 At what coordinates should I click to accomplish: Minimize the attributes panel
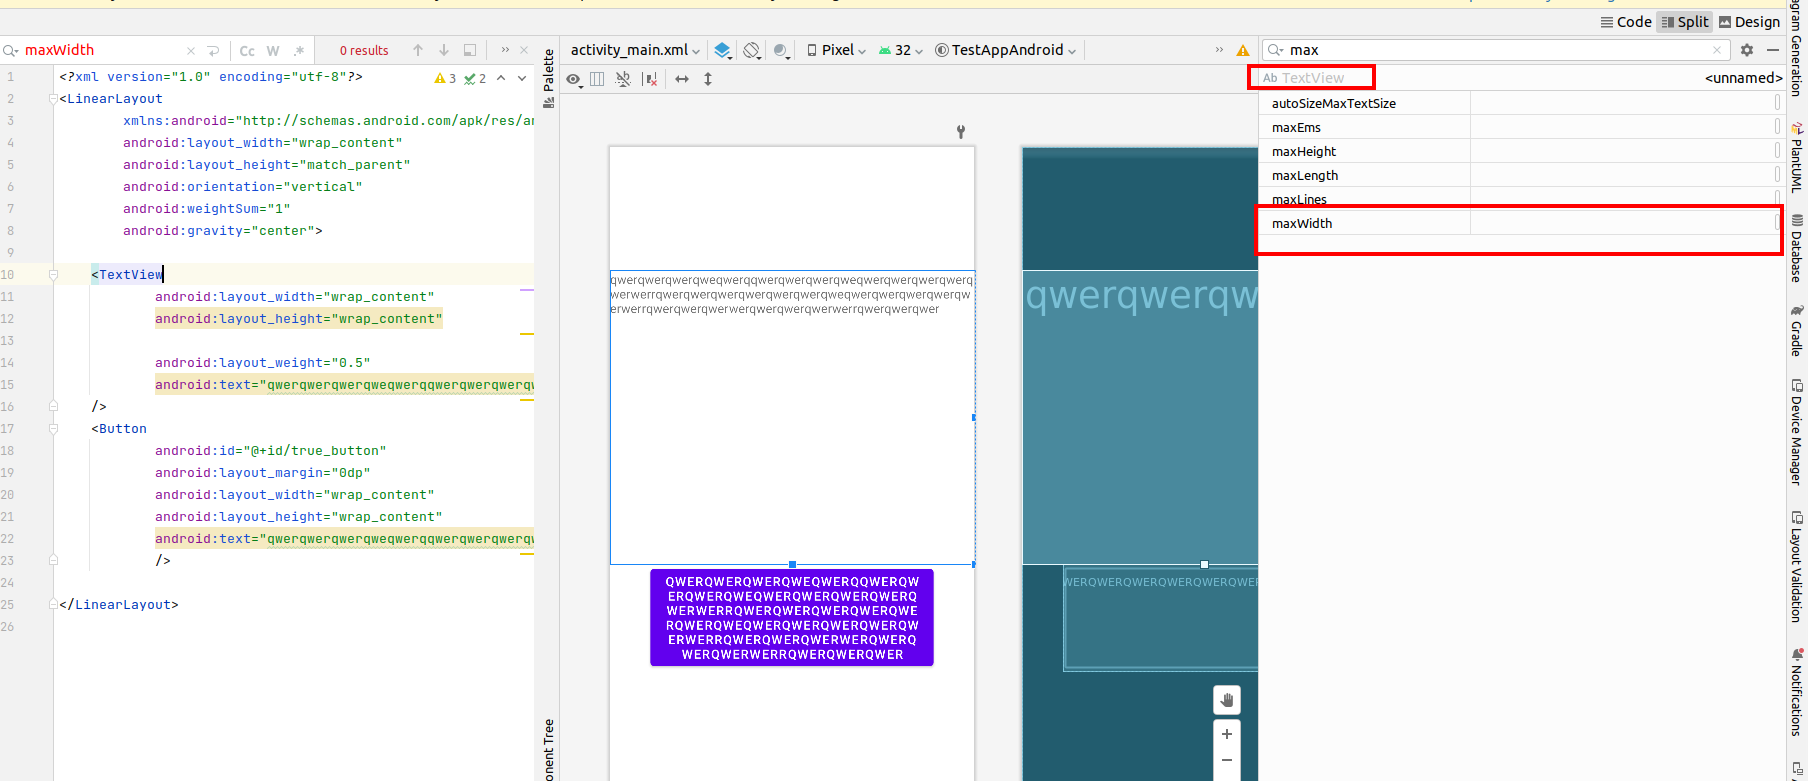1773,50
